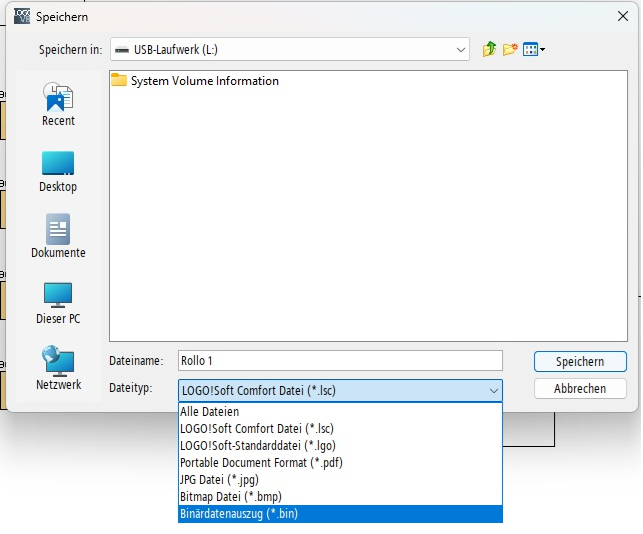This screenshot has height=534, width=643.
Task: Choose Alle Dateien file type
Action: point(340,411)
